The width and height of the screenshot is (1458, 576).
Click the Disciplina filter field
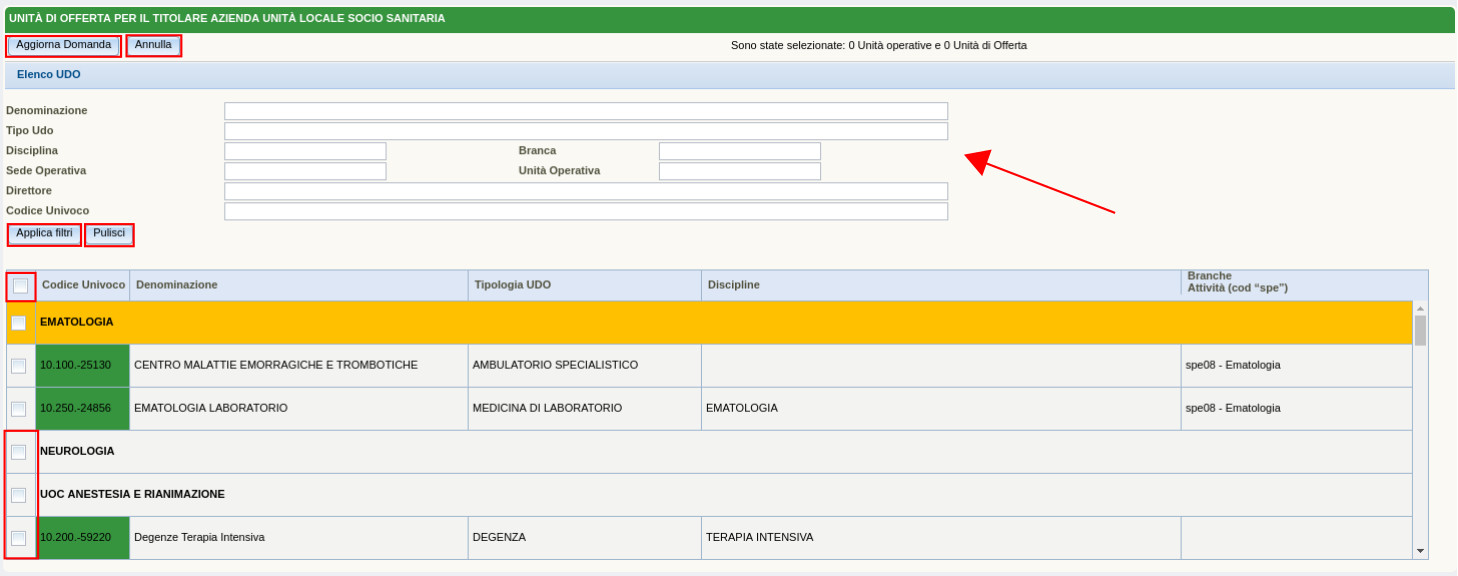tap(305, 151)
